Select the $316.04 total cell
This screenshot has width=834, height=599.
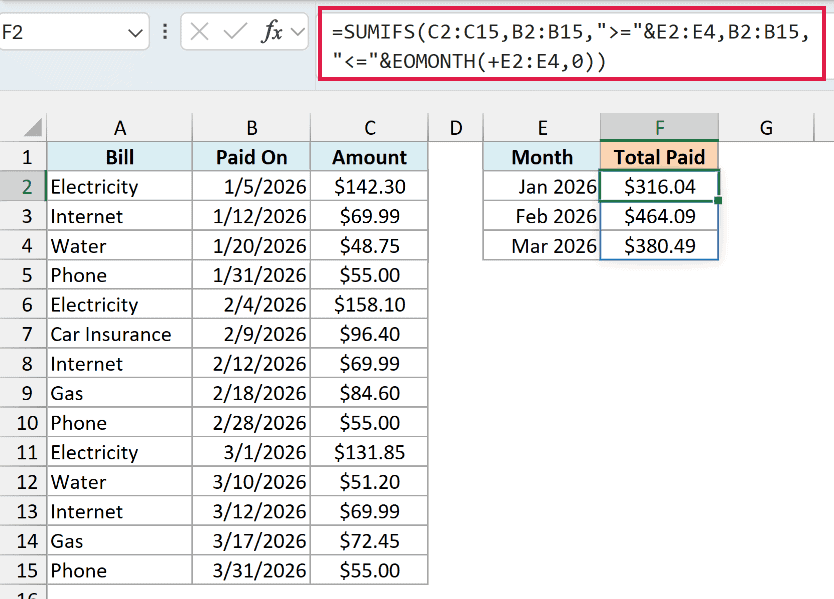pyautogui.click(x=660, y=186)
